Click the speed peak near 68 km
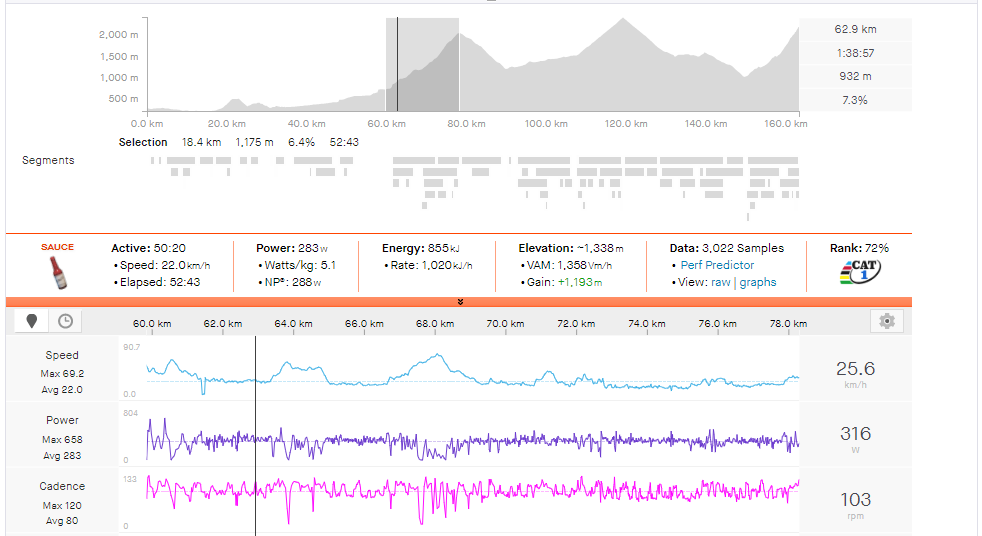The image size is (982, 536). pos(437,355)
